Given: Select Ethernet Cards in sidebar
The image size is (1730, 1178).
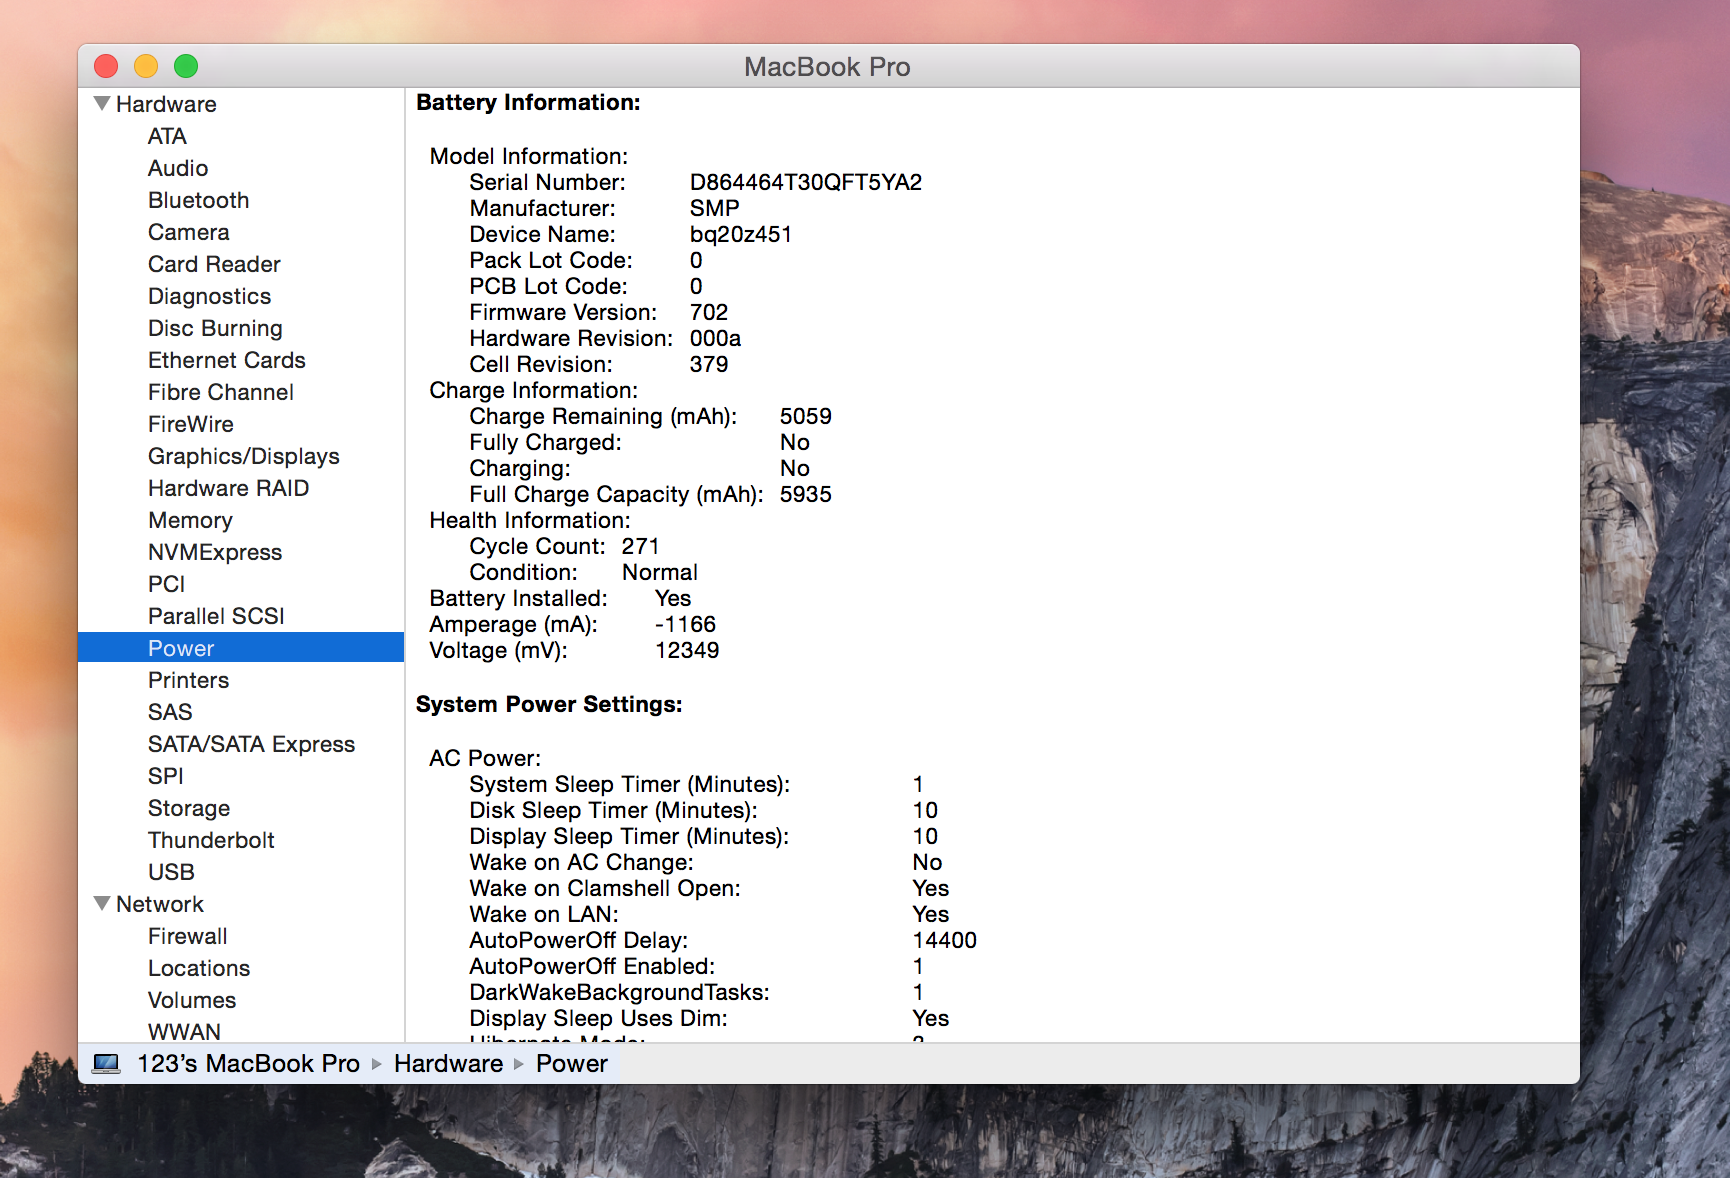Looking at the screenshot, I should coord(227,360).
